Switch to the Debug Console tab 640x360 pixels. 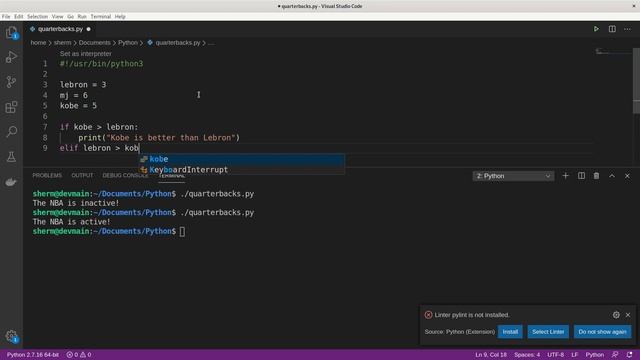click(125, 176)
